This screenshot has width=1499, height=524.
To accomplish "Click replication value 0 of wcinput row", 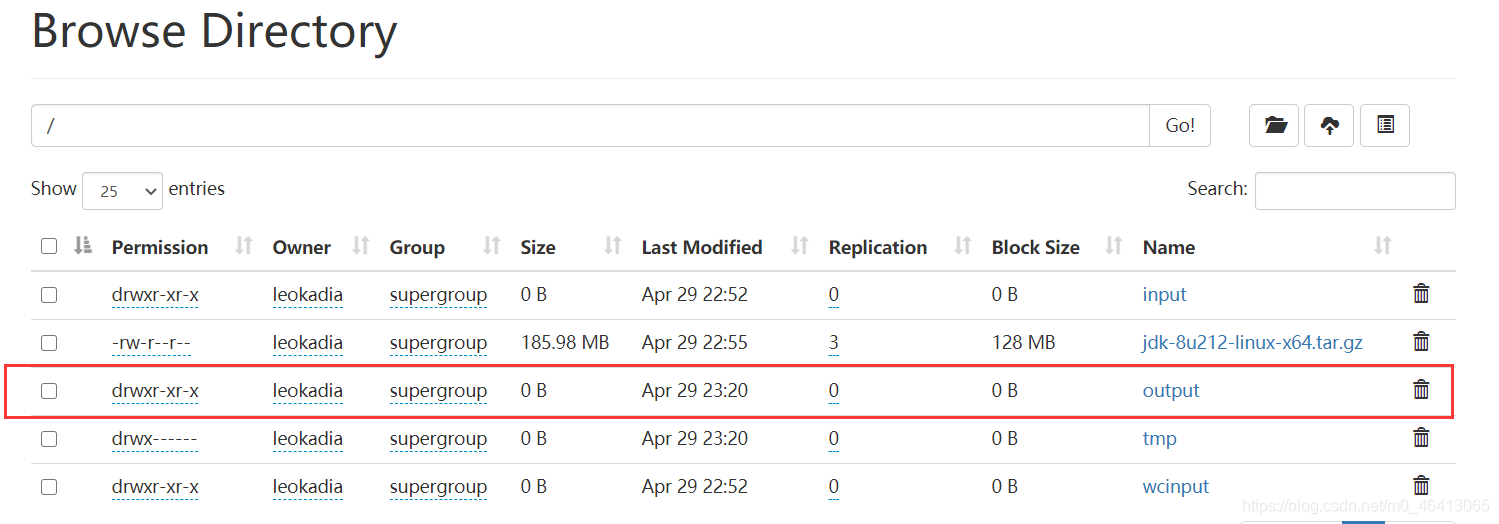I will (x=834, y=486).
